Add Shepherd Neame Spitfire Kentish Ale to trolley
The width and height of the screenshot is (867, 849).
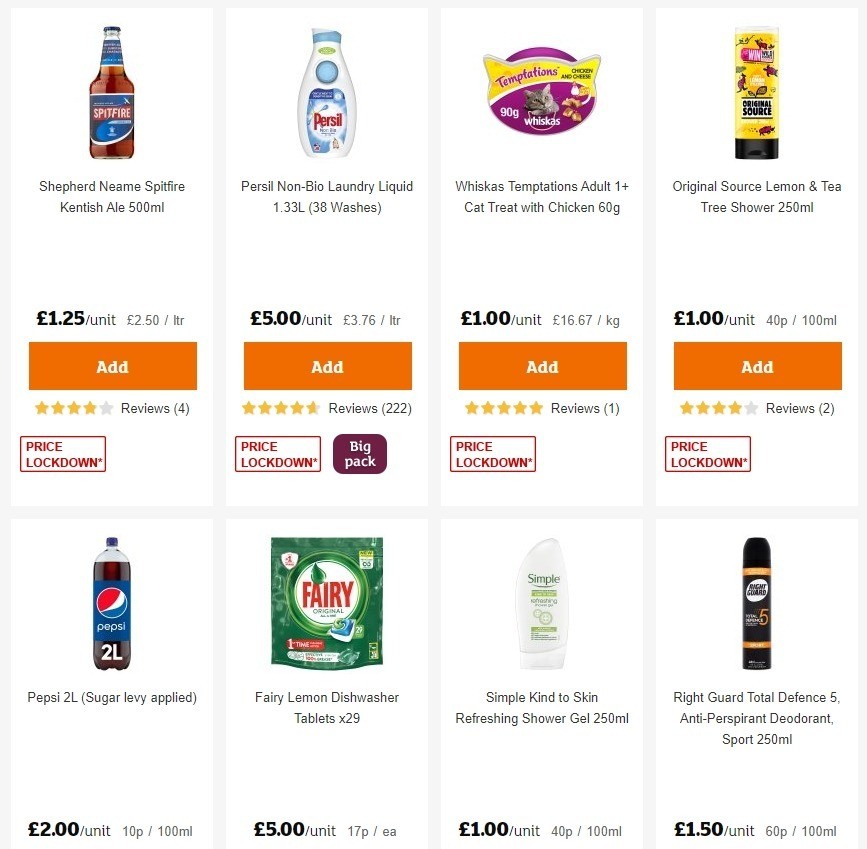point(112,366)
